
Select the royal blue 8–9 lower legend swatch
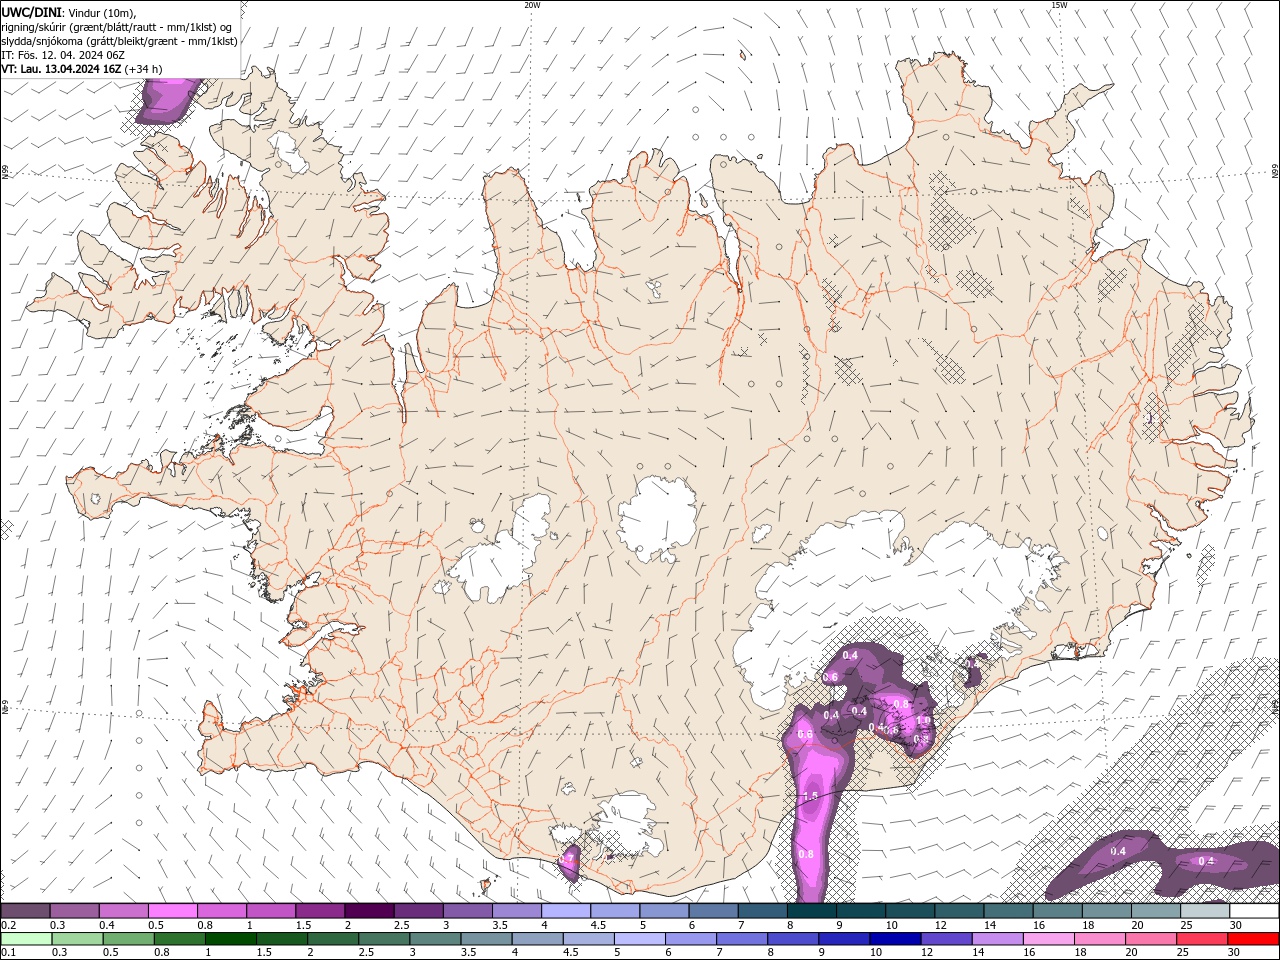792,939
